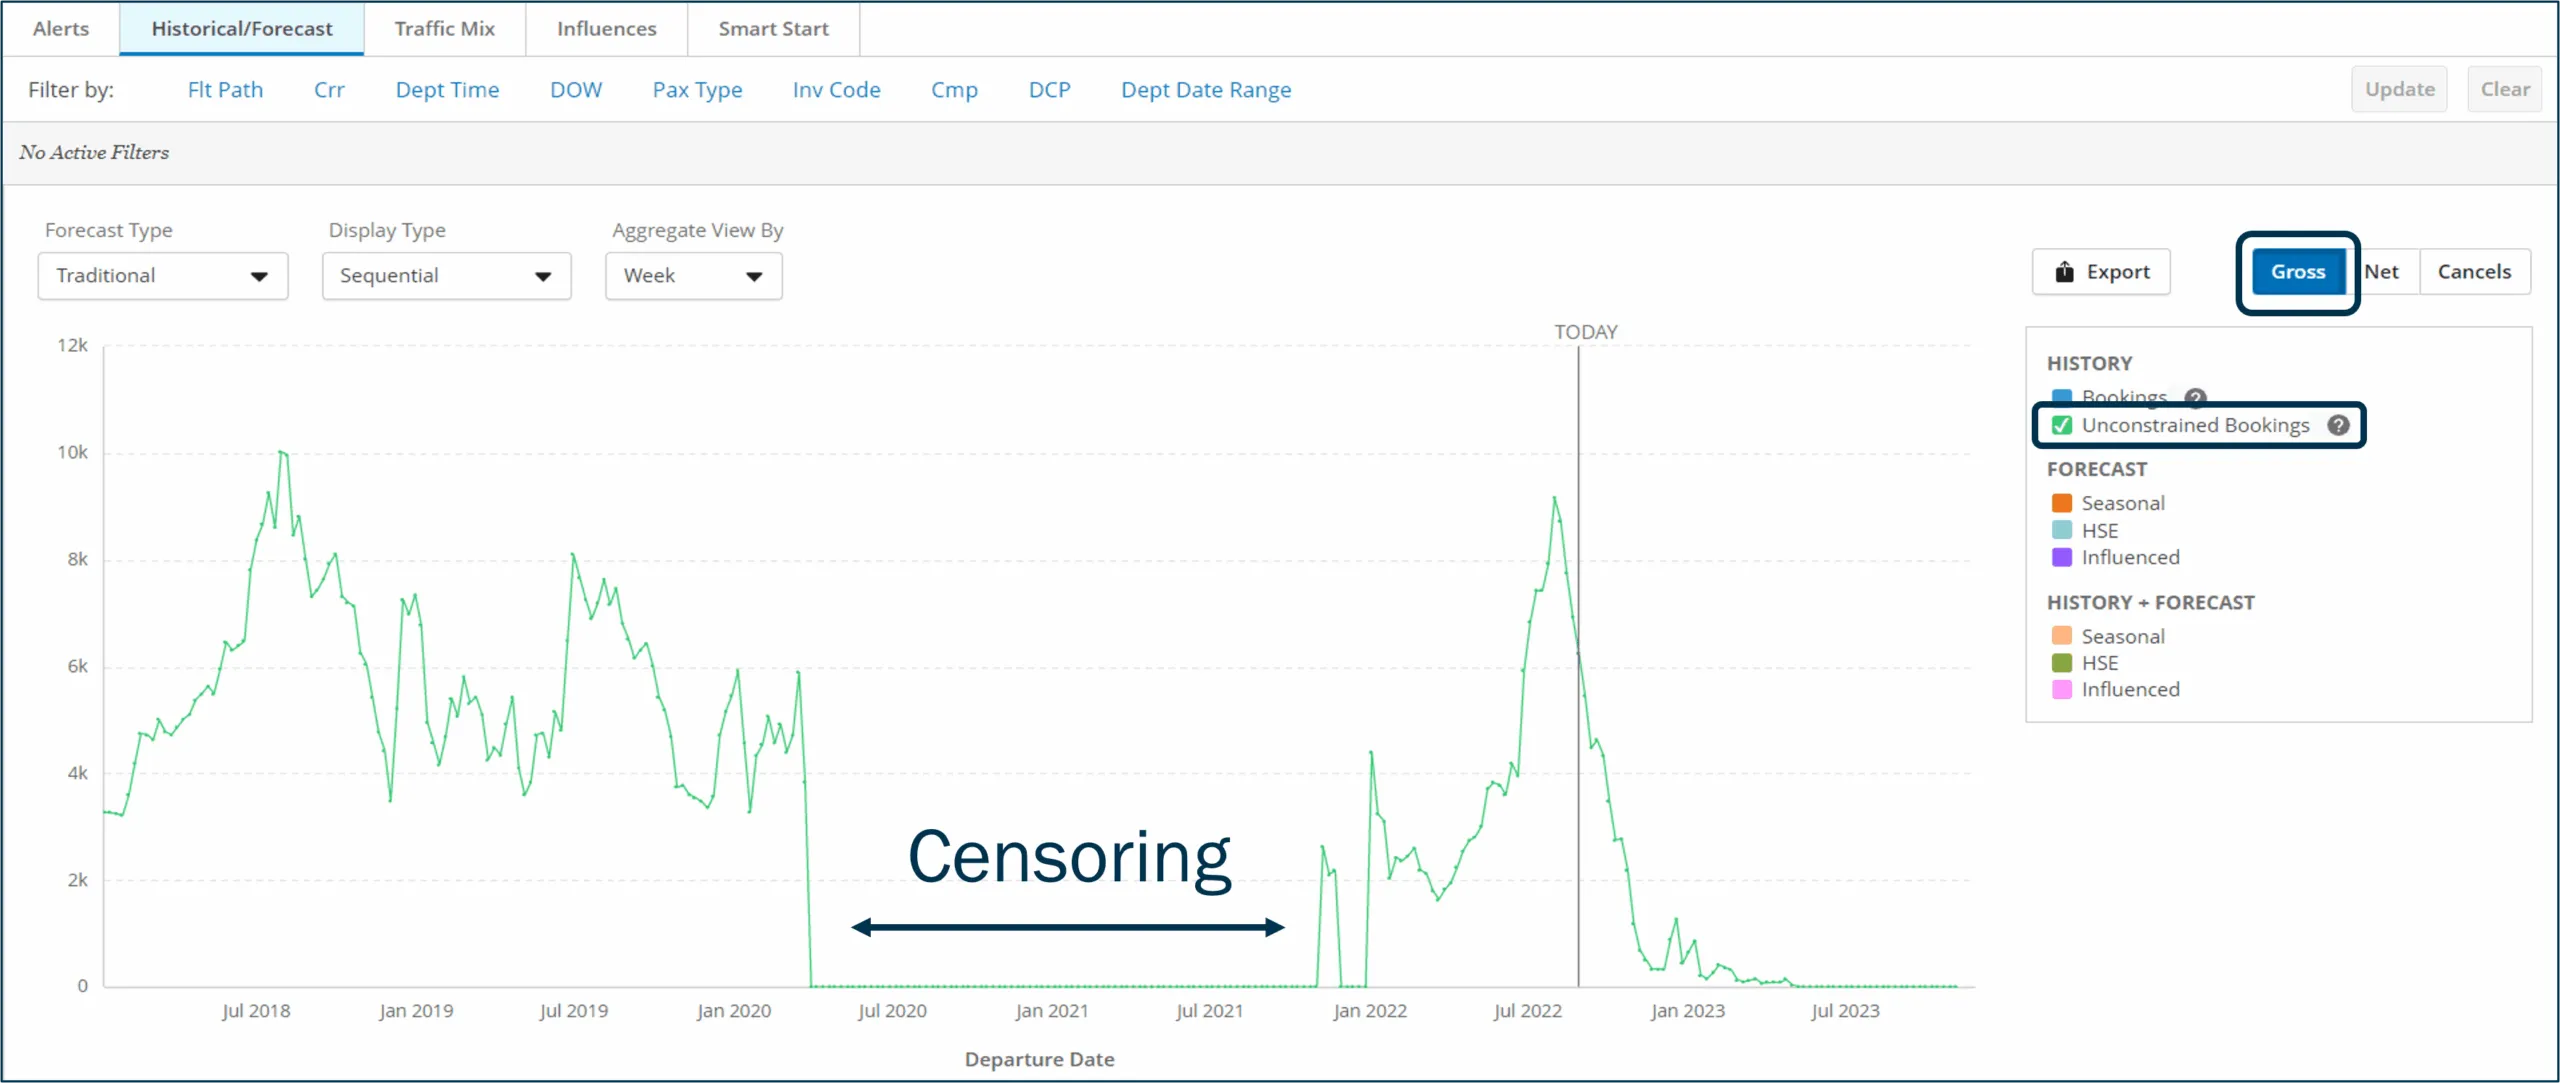The image size is (2560, 1083).
Task: Click the Seasonal forecast legend swatch
Action: 2062,502
